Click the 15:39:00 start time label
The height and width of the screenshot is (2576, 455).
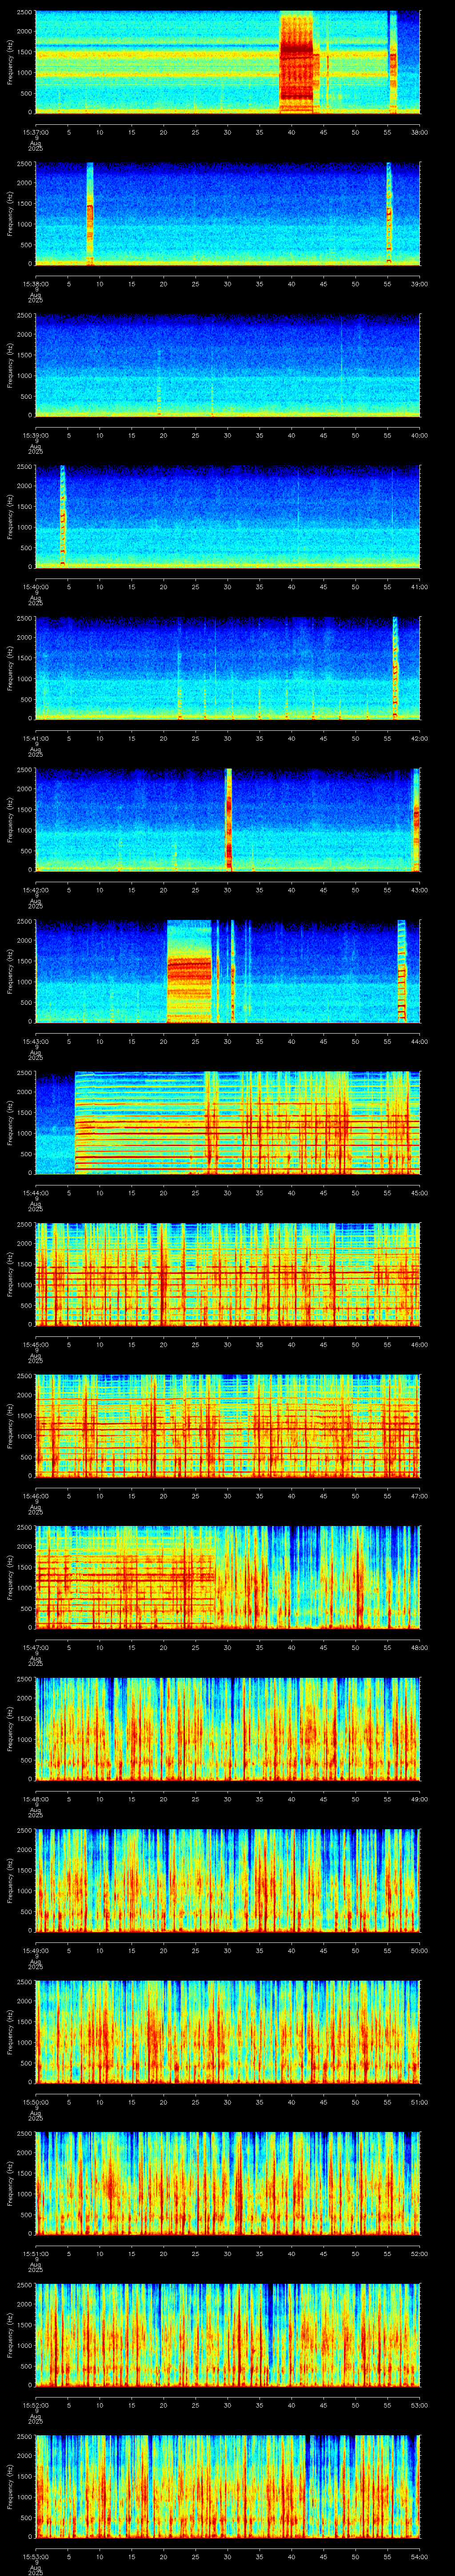(x=35, y=435)
